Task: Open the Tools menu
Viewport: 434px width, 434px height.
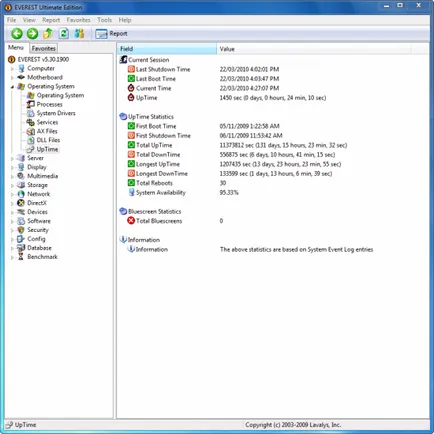Action: [104, 20]
